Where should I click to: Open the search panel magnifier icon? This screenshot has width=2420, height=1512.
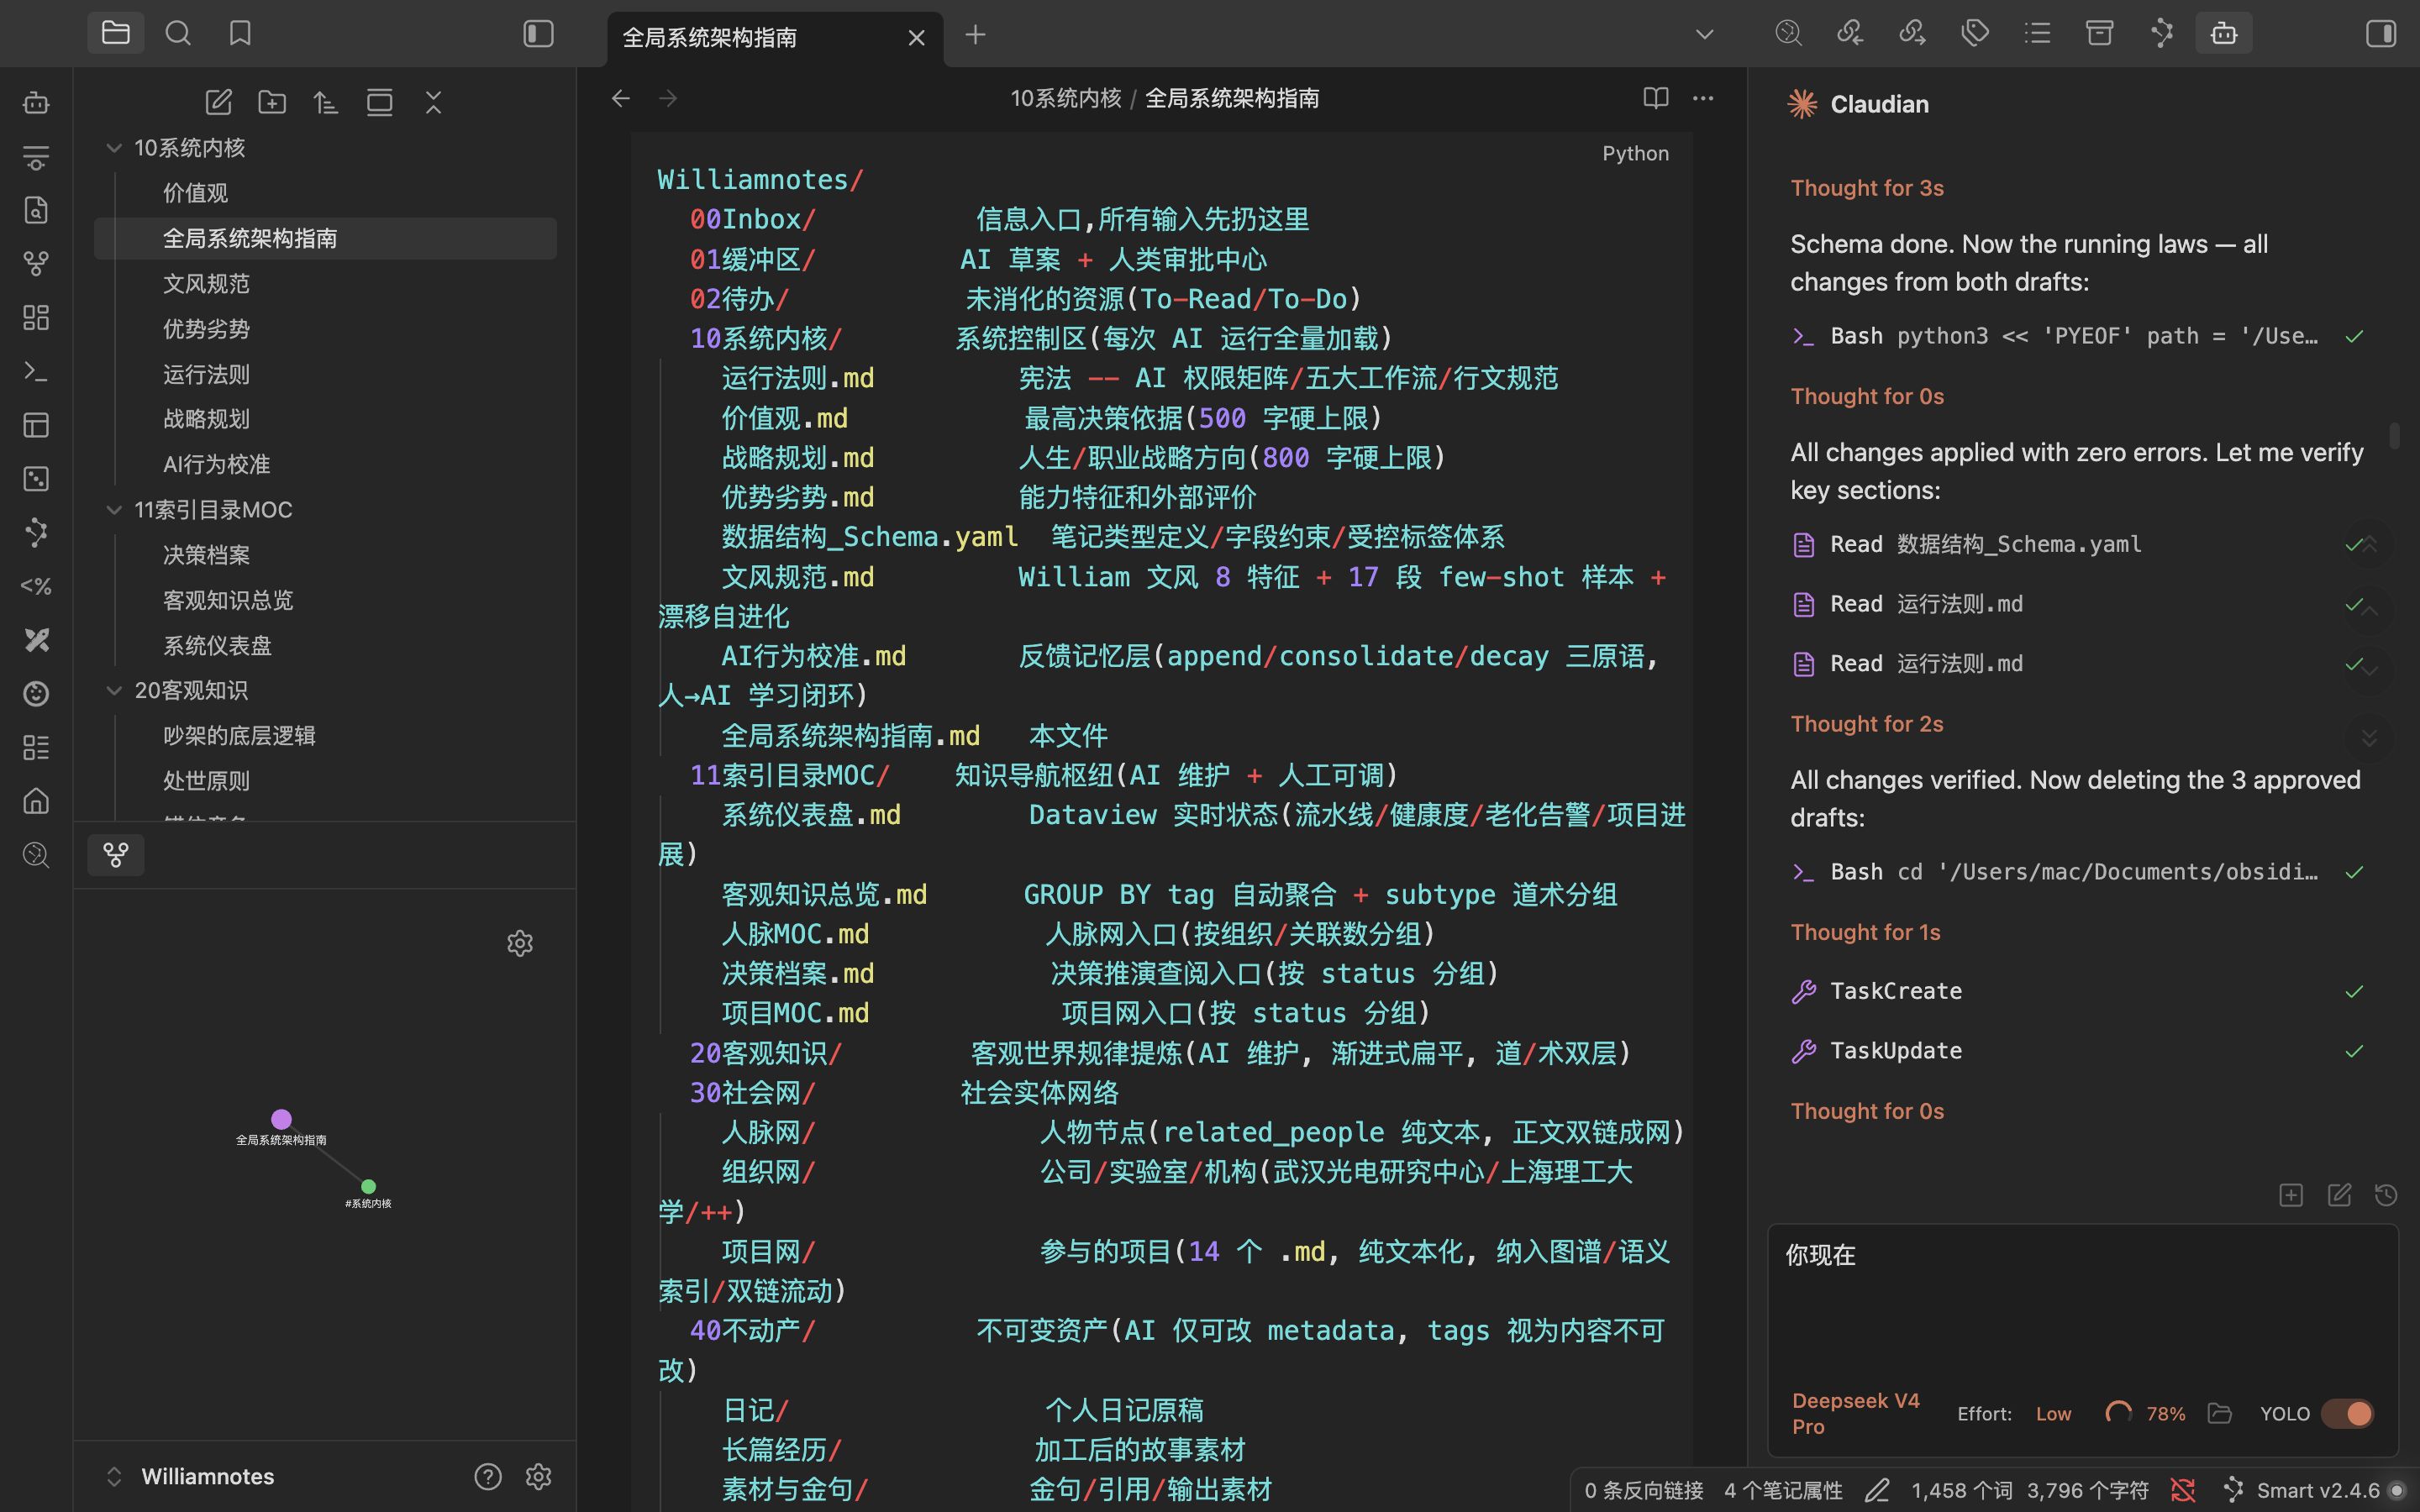click(x=178, y=33)
